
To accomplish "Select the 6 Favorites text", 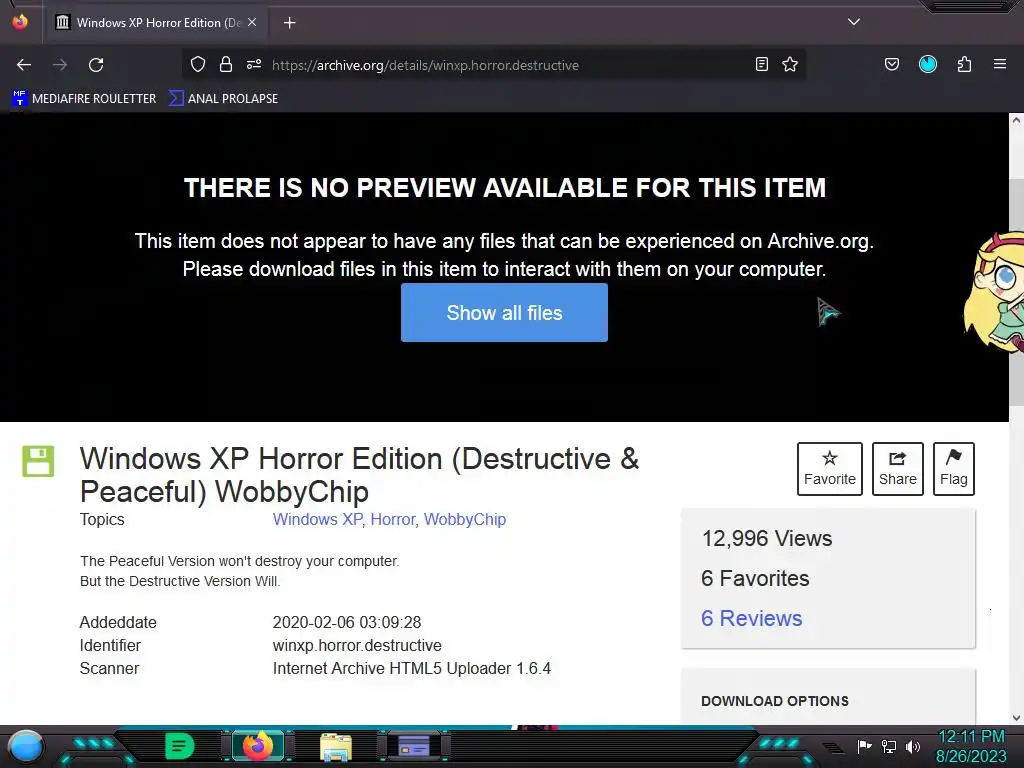I will (755, 579).
